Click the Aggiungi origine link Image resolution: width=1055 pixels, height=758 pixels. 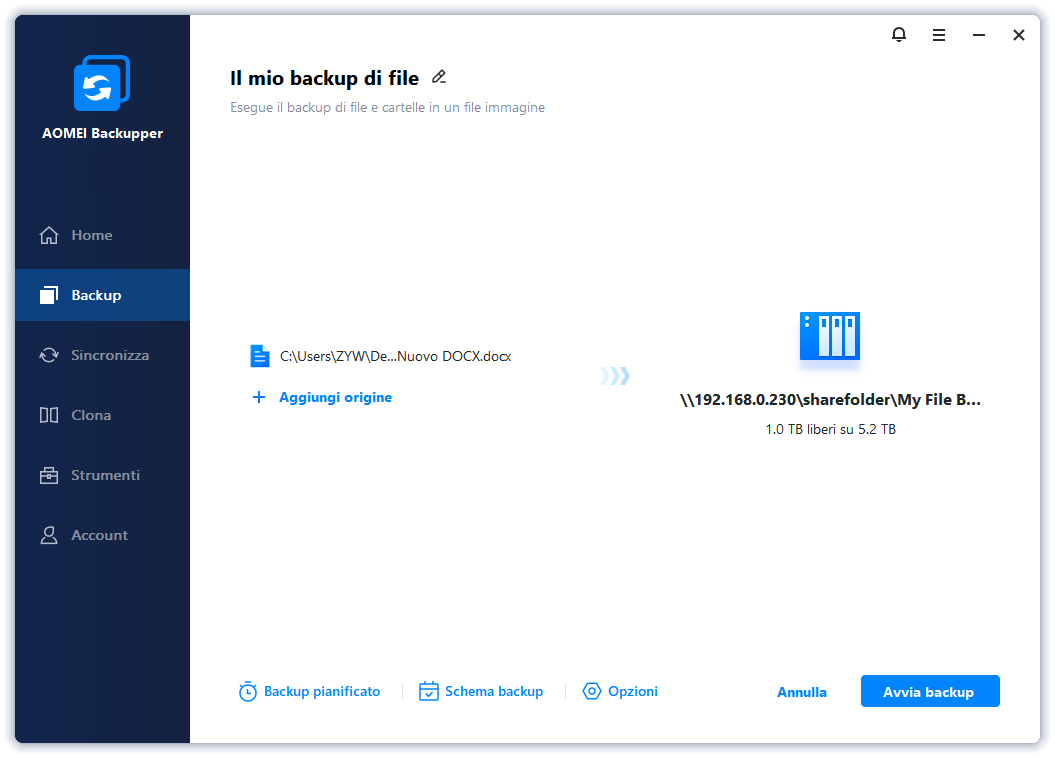[335, 397]
